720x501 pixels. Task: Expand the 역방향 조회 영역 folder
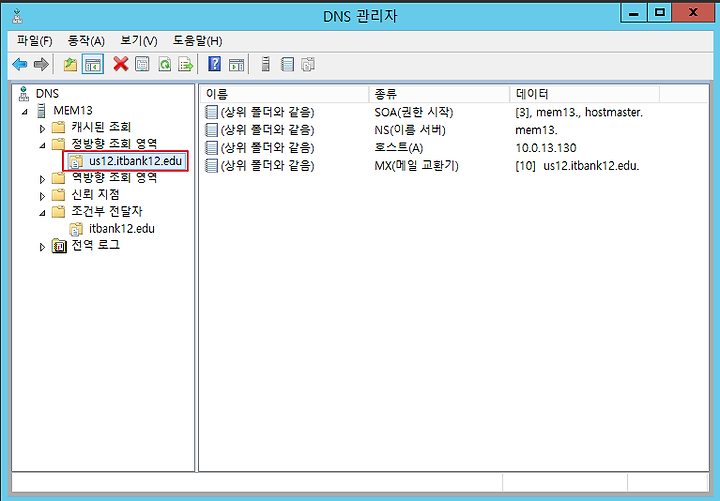tap(42, 180)
